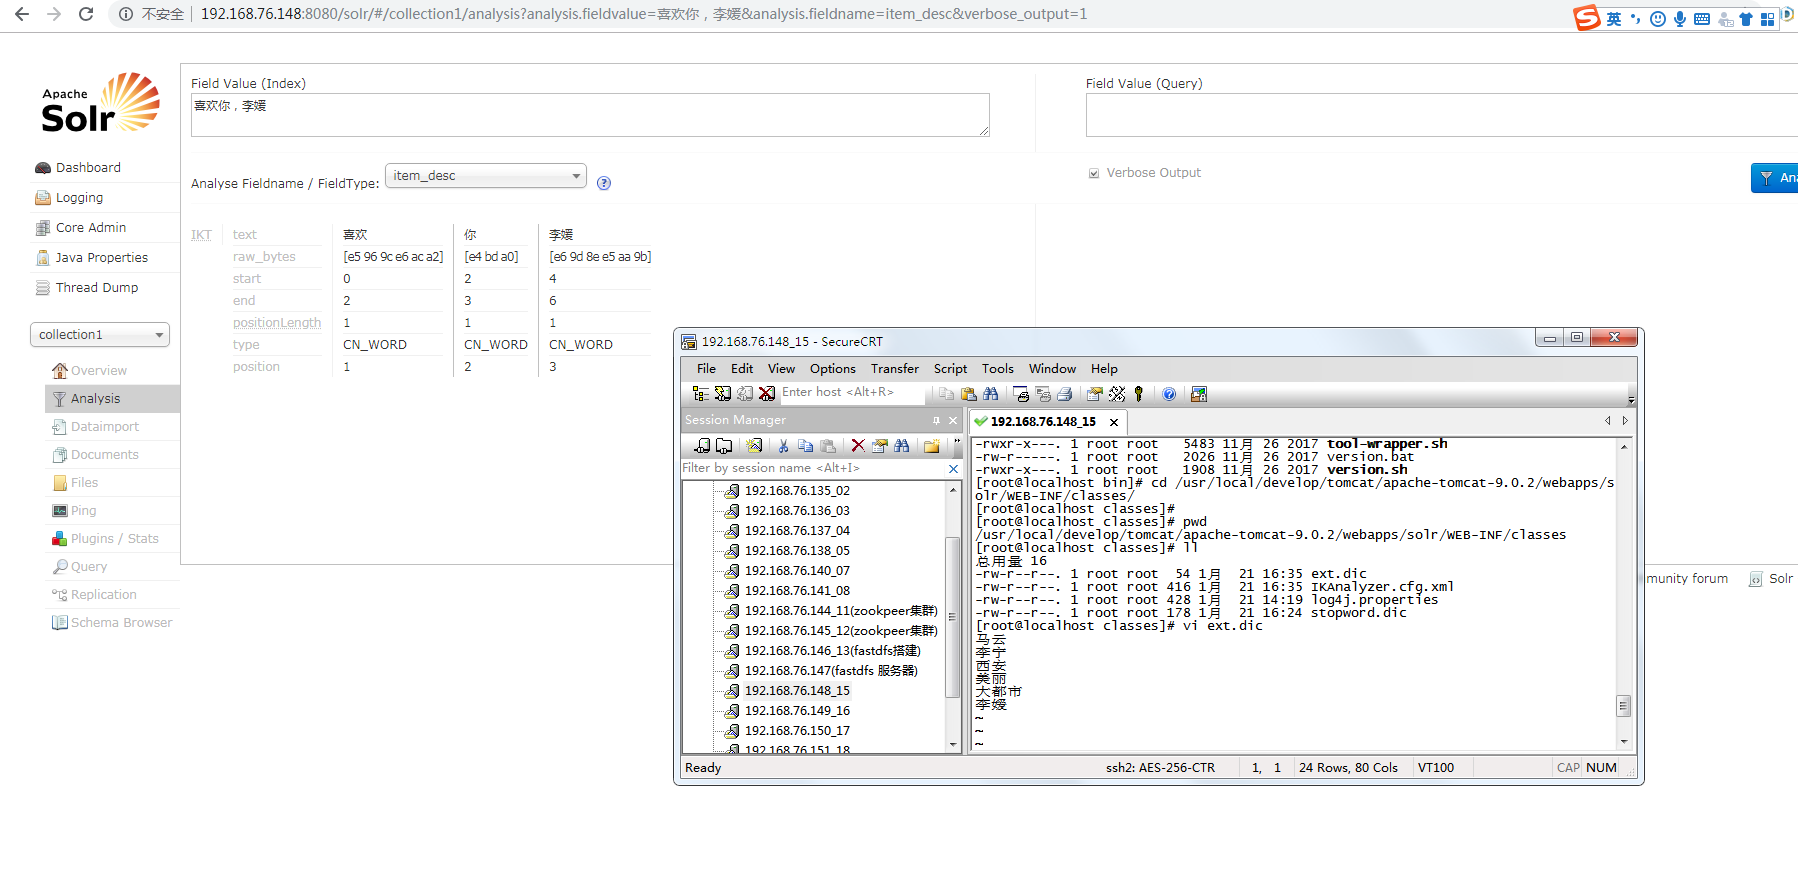The image size is (1798, 880).
Task: Open the Script menu in SecureCRT
Action: pyautogui.click(x=950, y=368)
